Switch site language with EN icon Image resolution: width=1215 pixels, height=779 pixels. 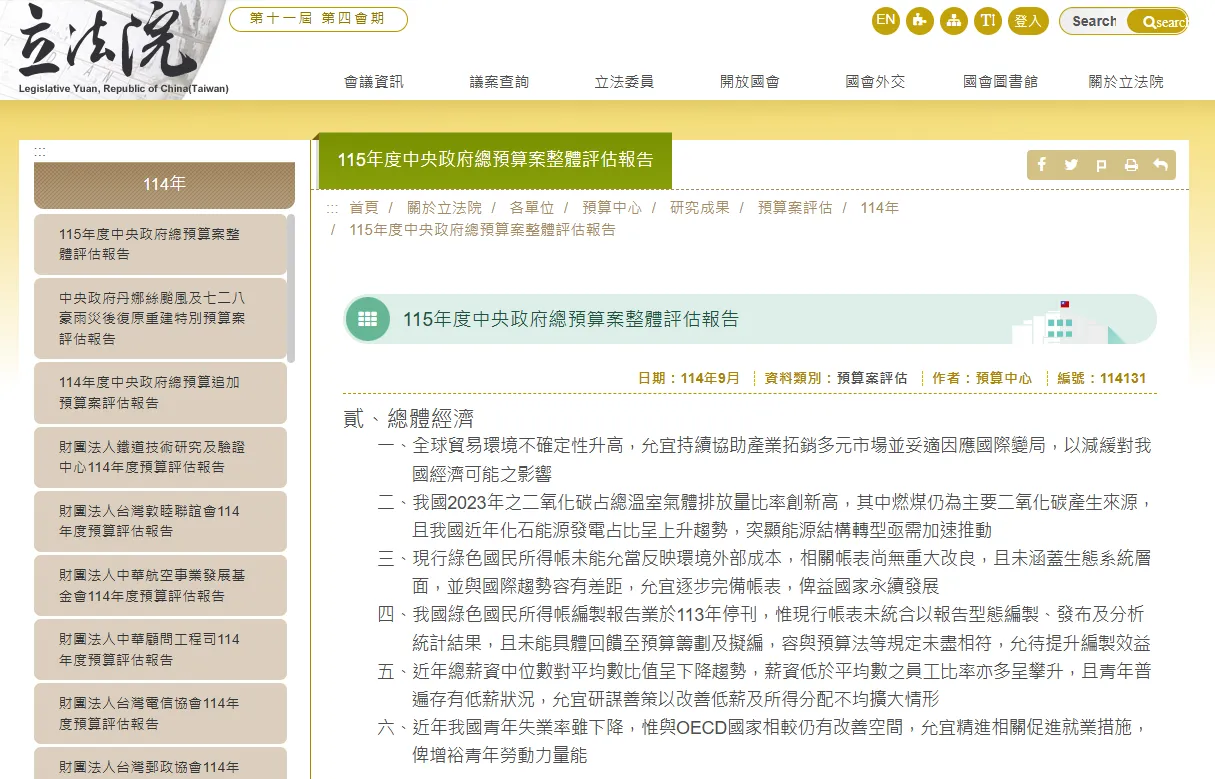(x=885, y=20)
